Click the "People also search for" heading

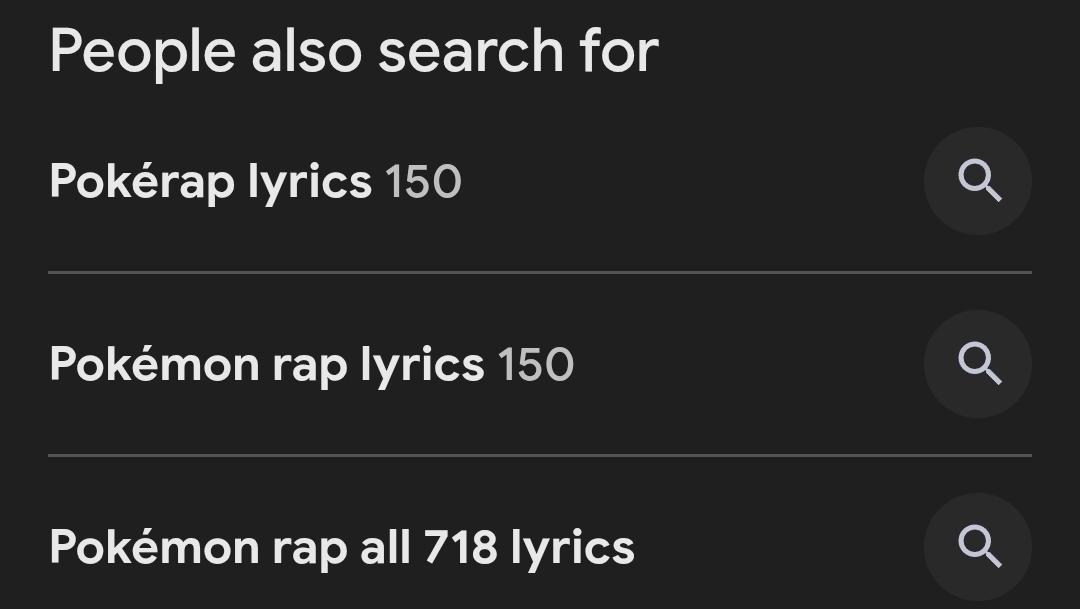tap(354, 50)
